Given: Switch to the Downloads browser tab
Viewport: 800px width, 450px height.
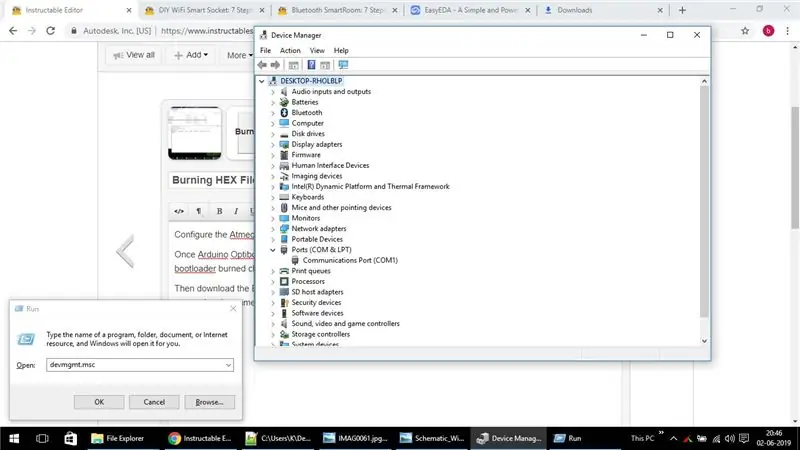Looking at the screenshot, I should click(603, 10).
